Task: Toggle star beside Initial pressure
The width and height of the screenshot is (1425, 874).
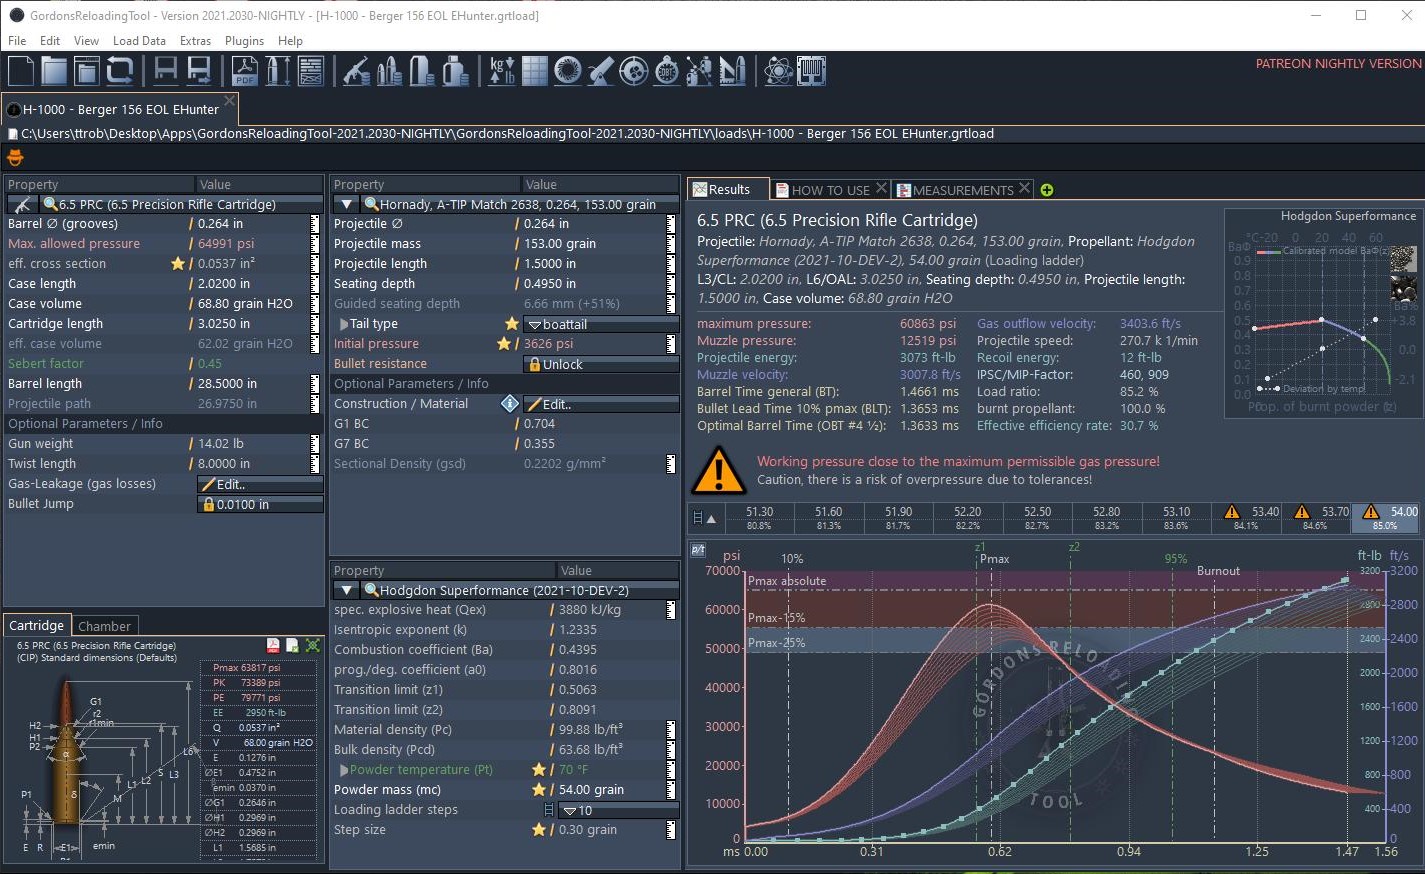Action: coord(504,344)
